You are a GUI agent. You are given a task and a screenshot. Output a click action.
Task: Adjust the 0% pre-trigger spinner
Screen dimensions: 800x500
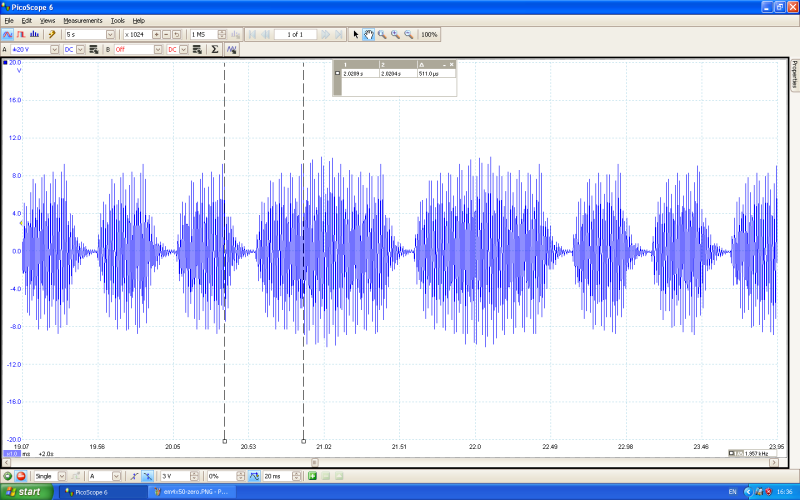(x=241, y=476)
